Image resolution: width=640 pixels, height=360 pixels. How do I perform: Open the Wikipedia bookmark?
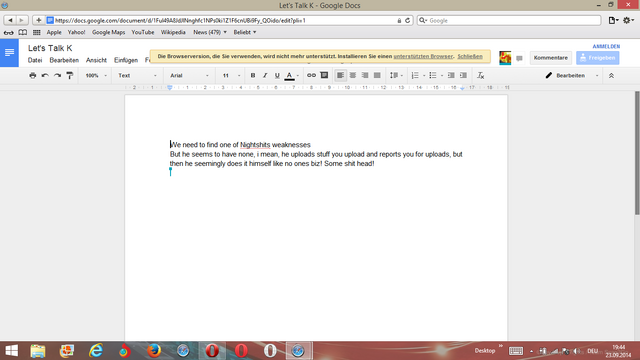point(173,32)
